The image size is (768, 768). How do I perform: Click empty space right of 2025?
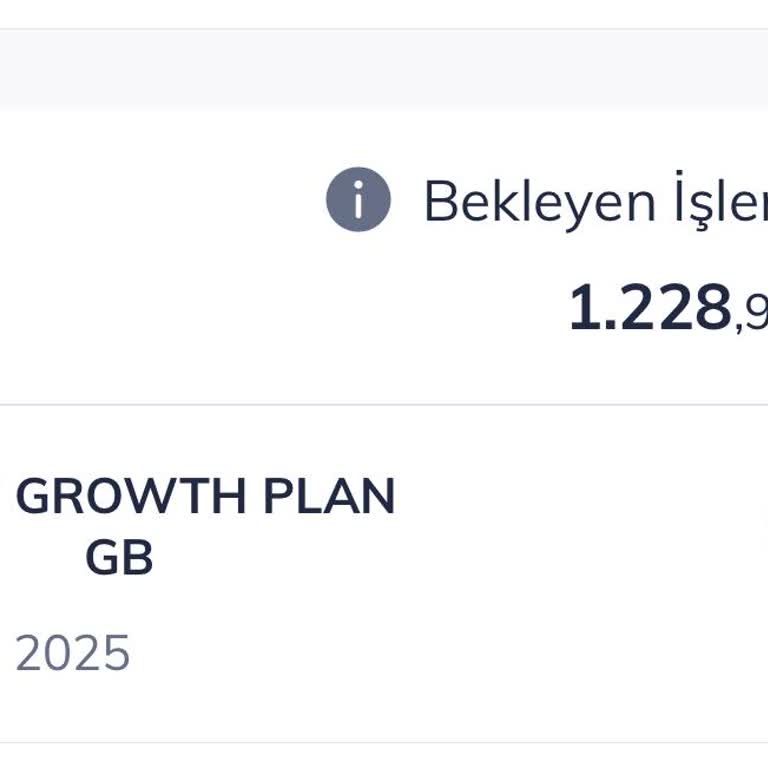tap(400, 653)
